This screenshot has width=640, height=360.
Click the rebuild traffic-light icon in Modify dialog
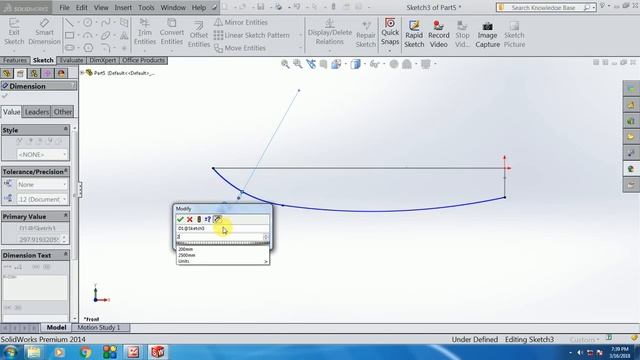click(x=199, y=219)
